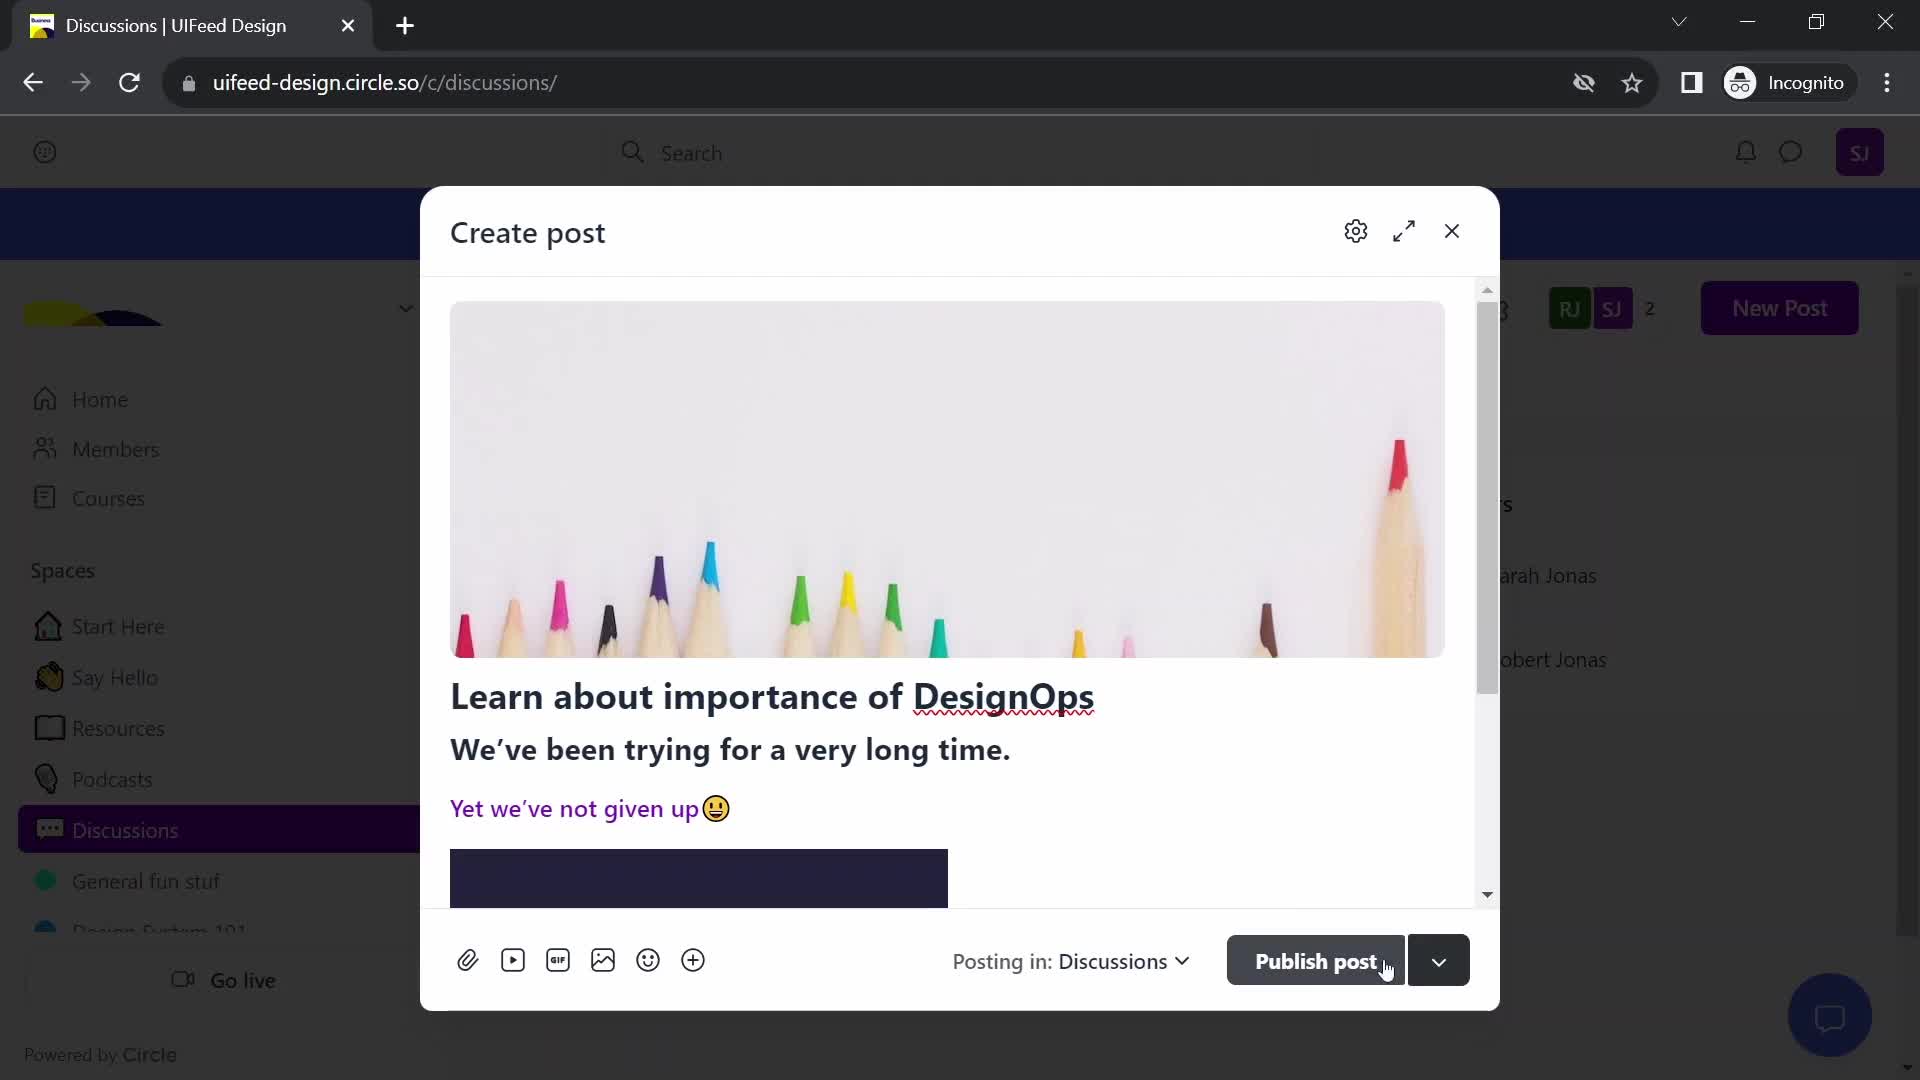Expand the community spaces sidebar dropdown
Image resolution: width=1920 pixels, height=1080 pixels.
(x=405, y=309)
